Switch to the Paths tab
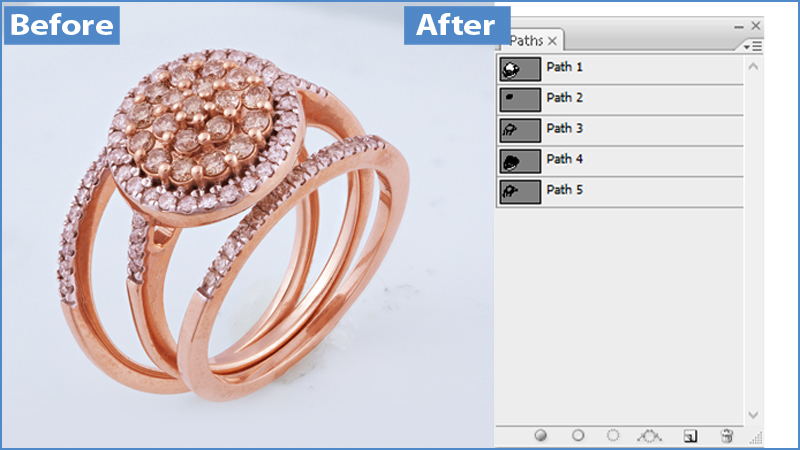The height and width of the screenshot is (450, 800). 526,40
